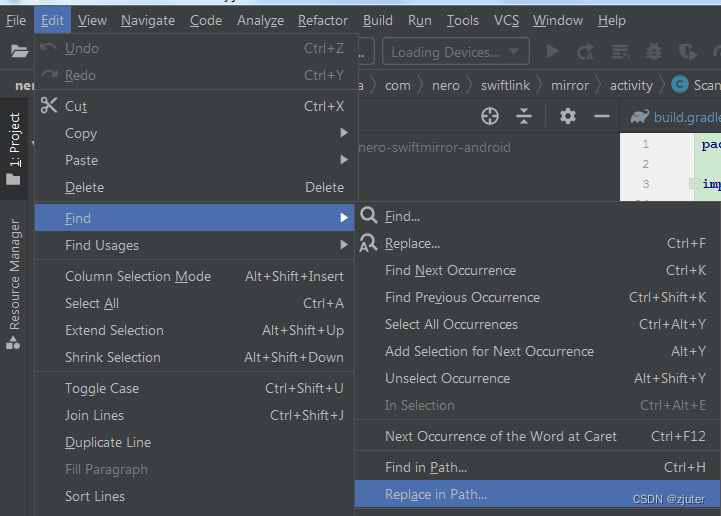This screenshot has width=721, height=516.
Task: Choose Find in Path option
Action: click(538, 467)
